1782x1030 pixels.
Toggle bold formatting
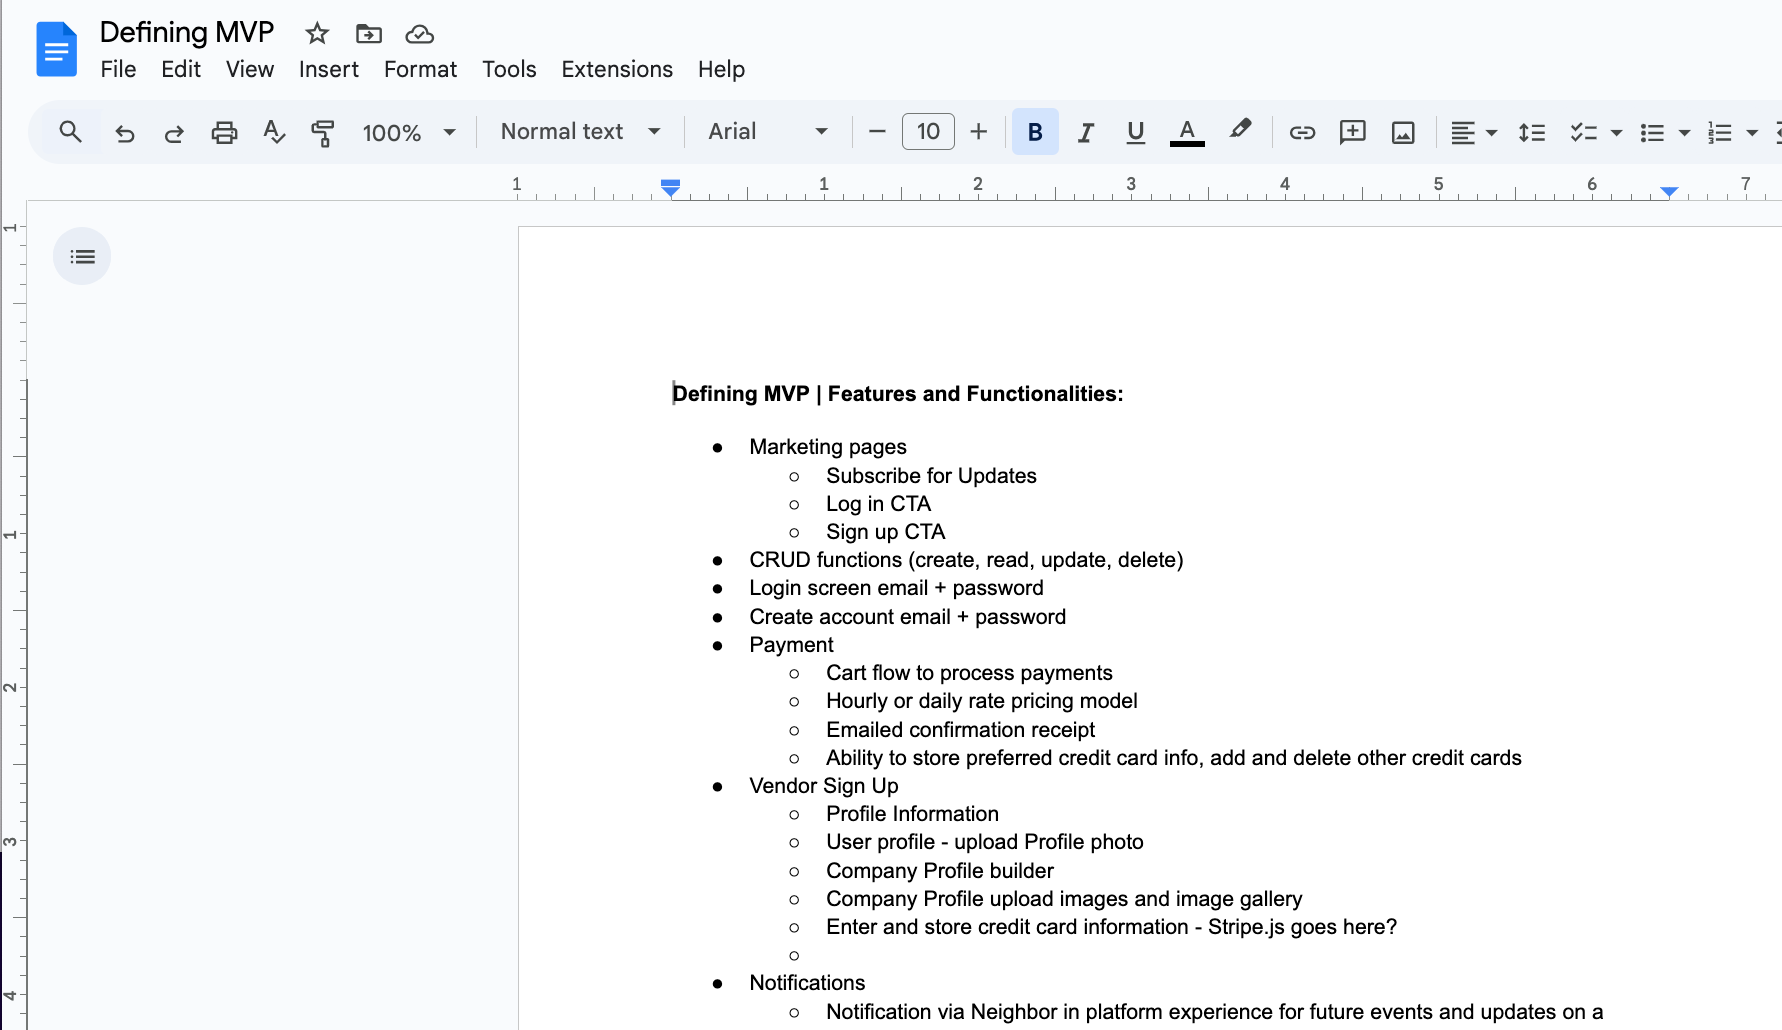coord(1035,132)
